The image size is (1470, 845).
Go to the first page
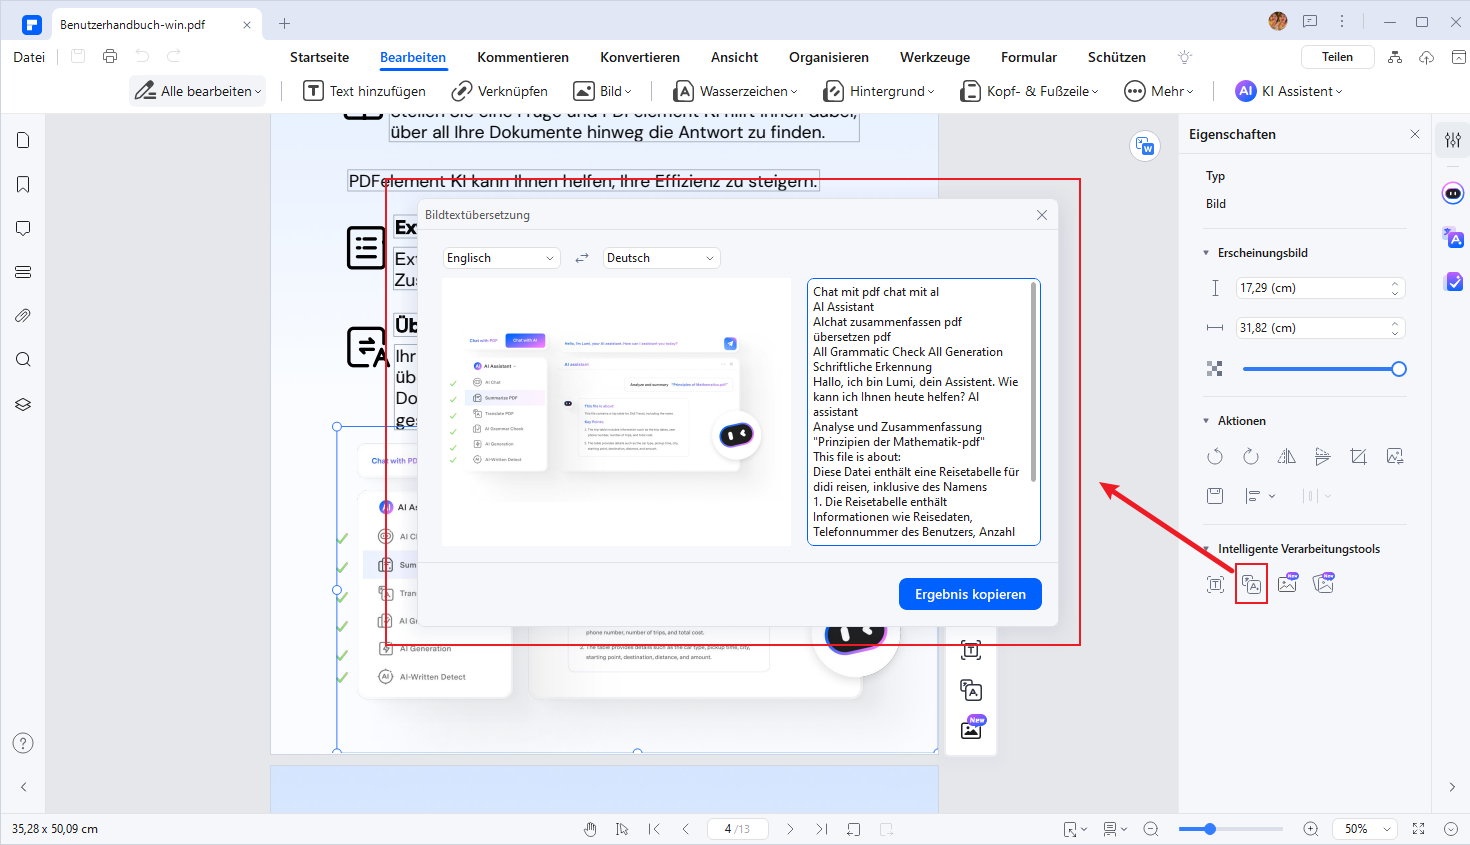pyautogui.click(x=654, y=829)
